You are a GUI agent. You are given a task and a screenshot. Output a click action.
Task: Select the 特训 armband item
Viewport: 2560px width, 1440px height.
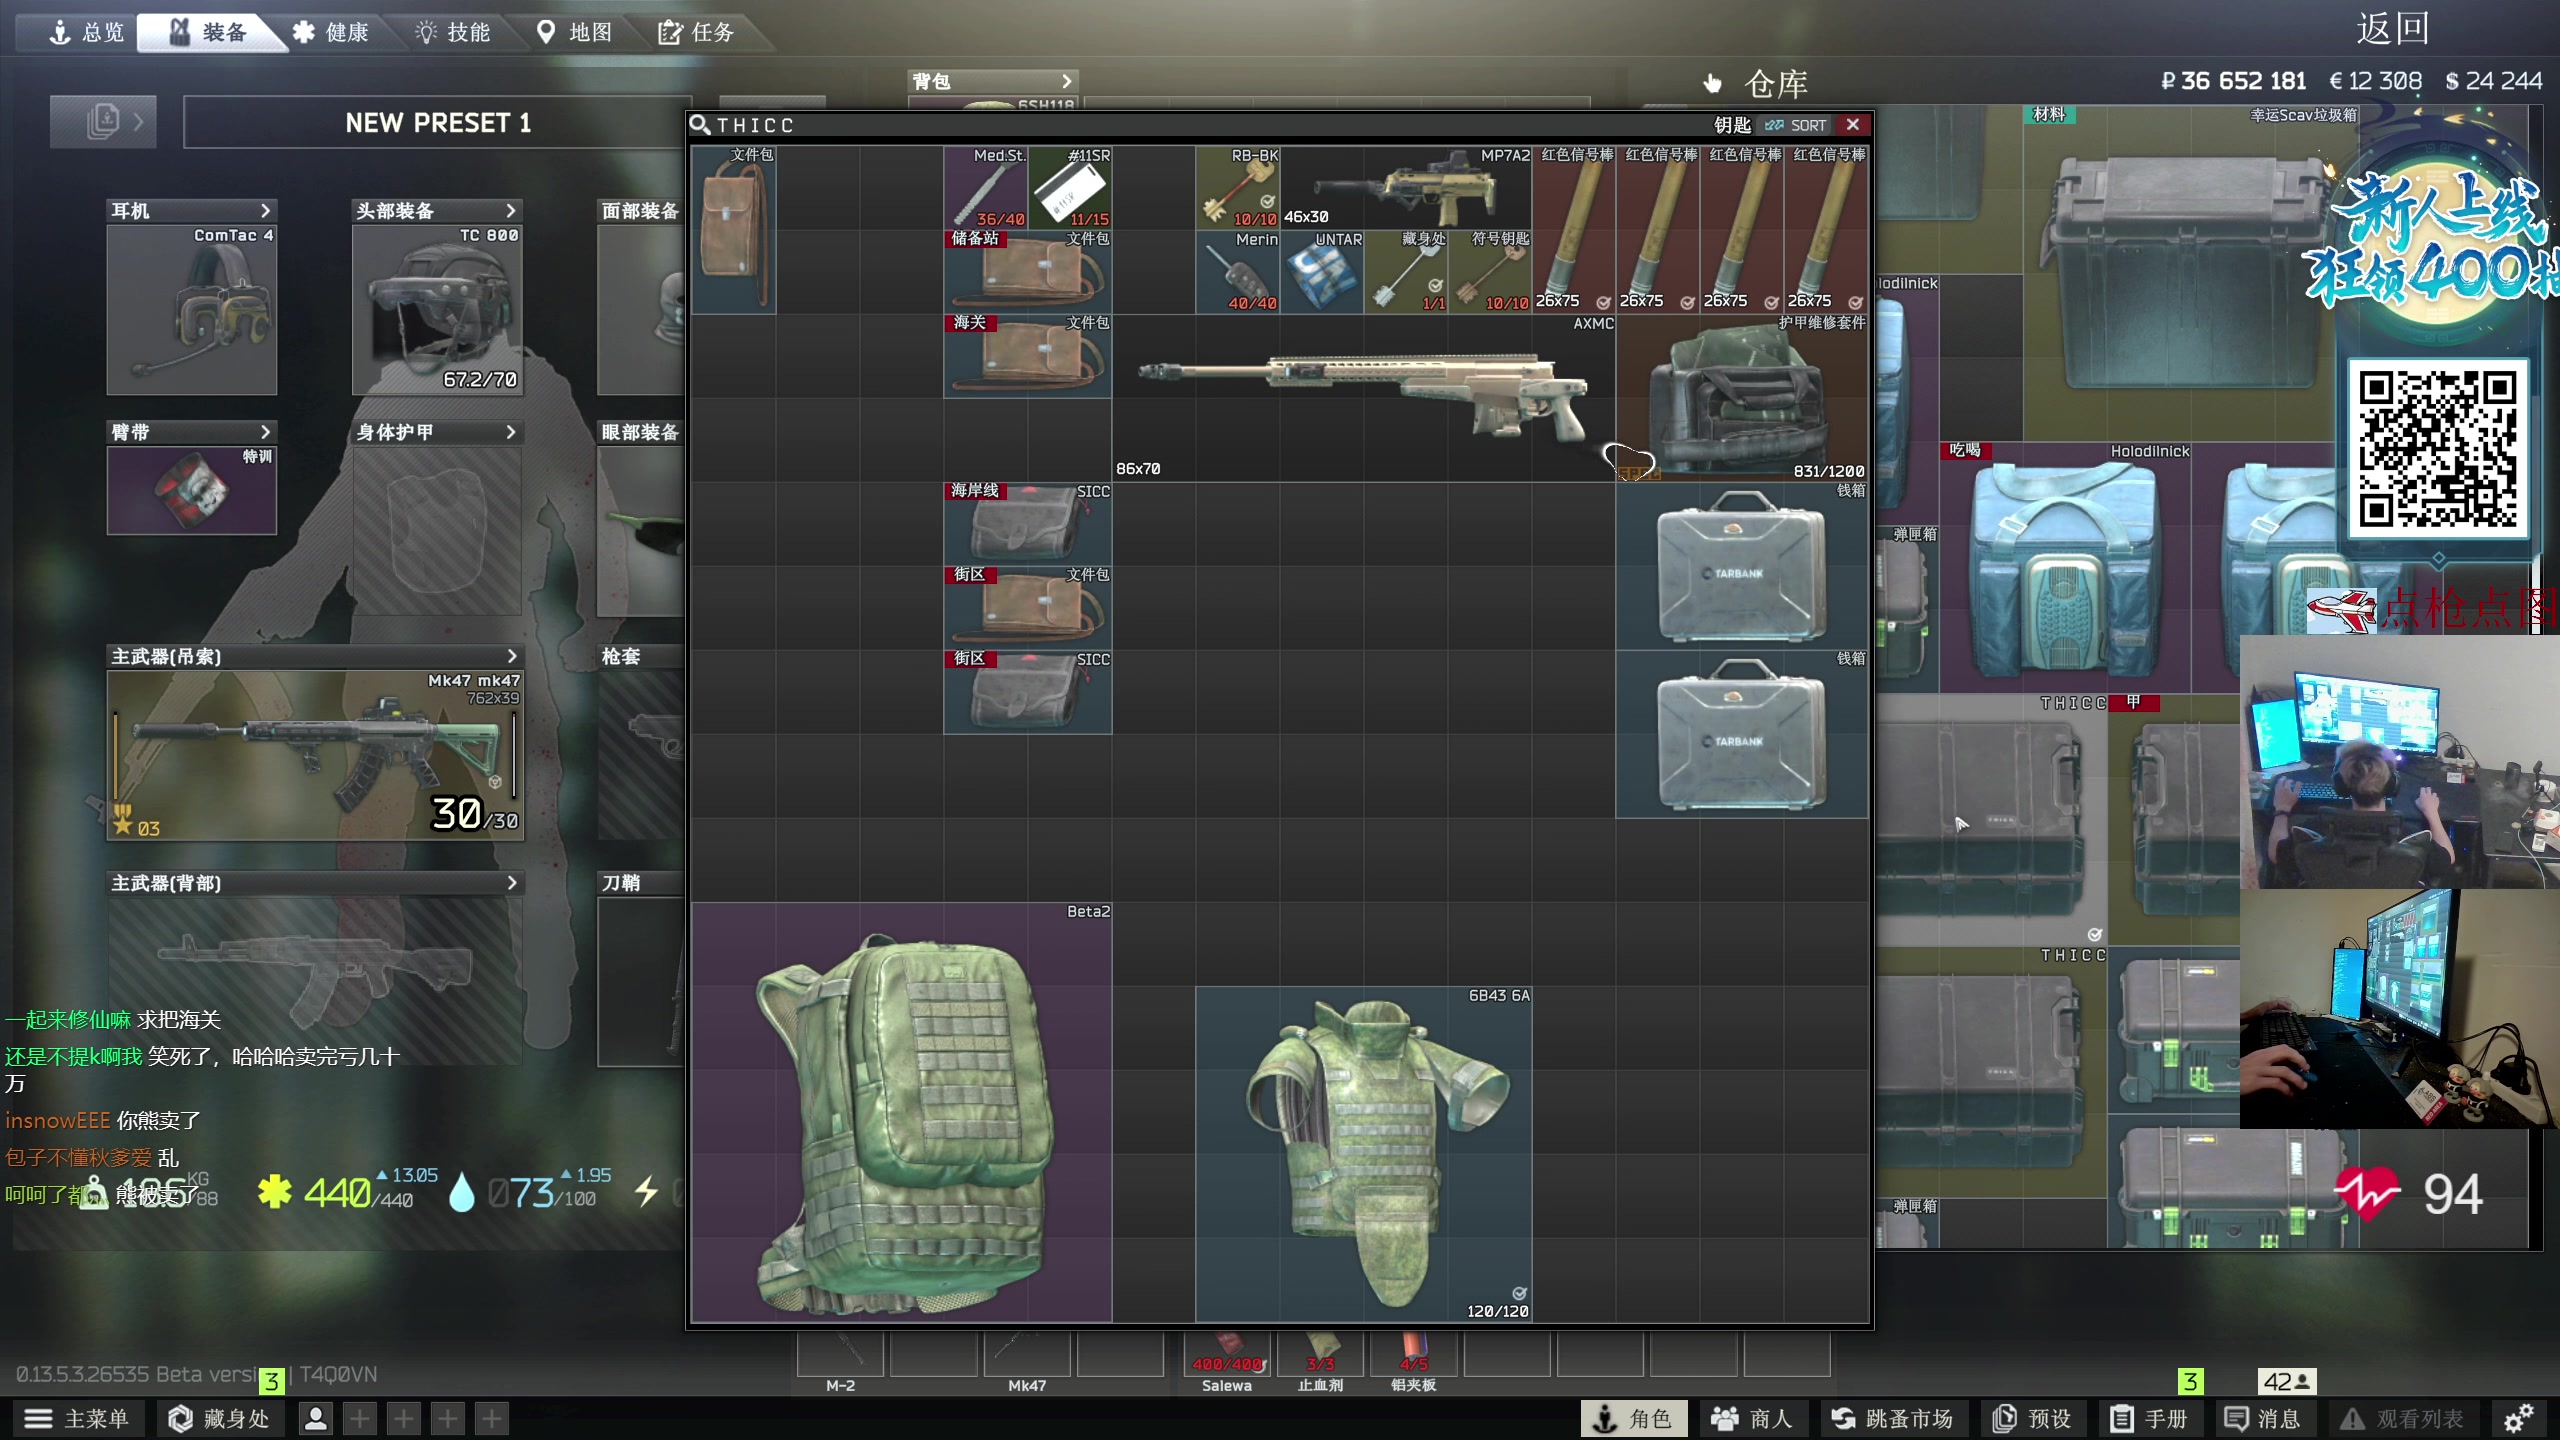192,490
